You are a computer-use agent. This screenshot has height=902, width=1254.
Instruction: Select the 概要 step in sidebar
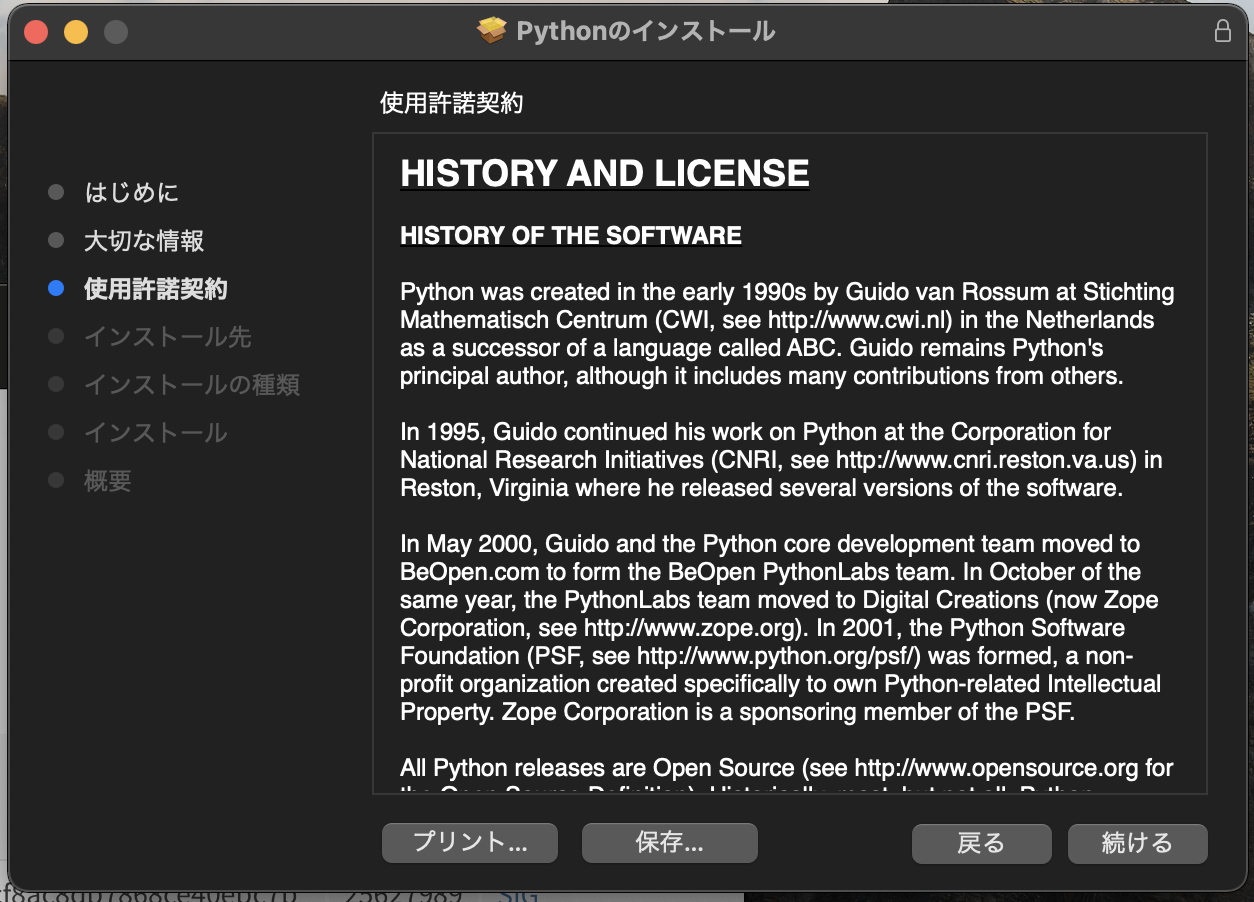(x=108, y=480)
